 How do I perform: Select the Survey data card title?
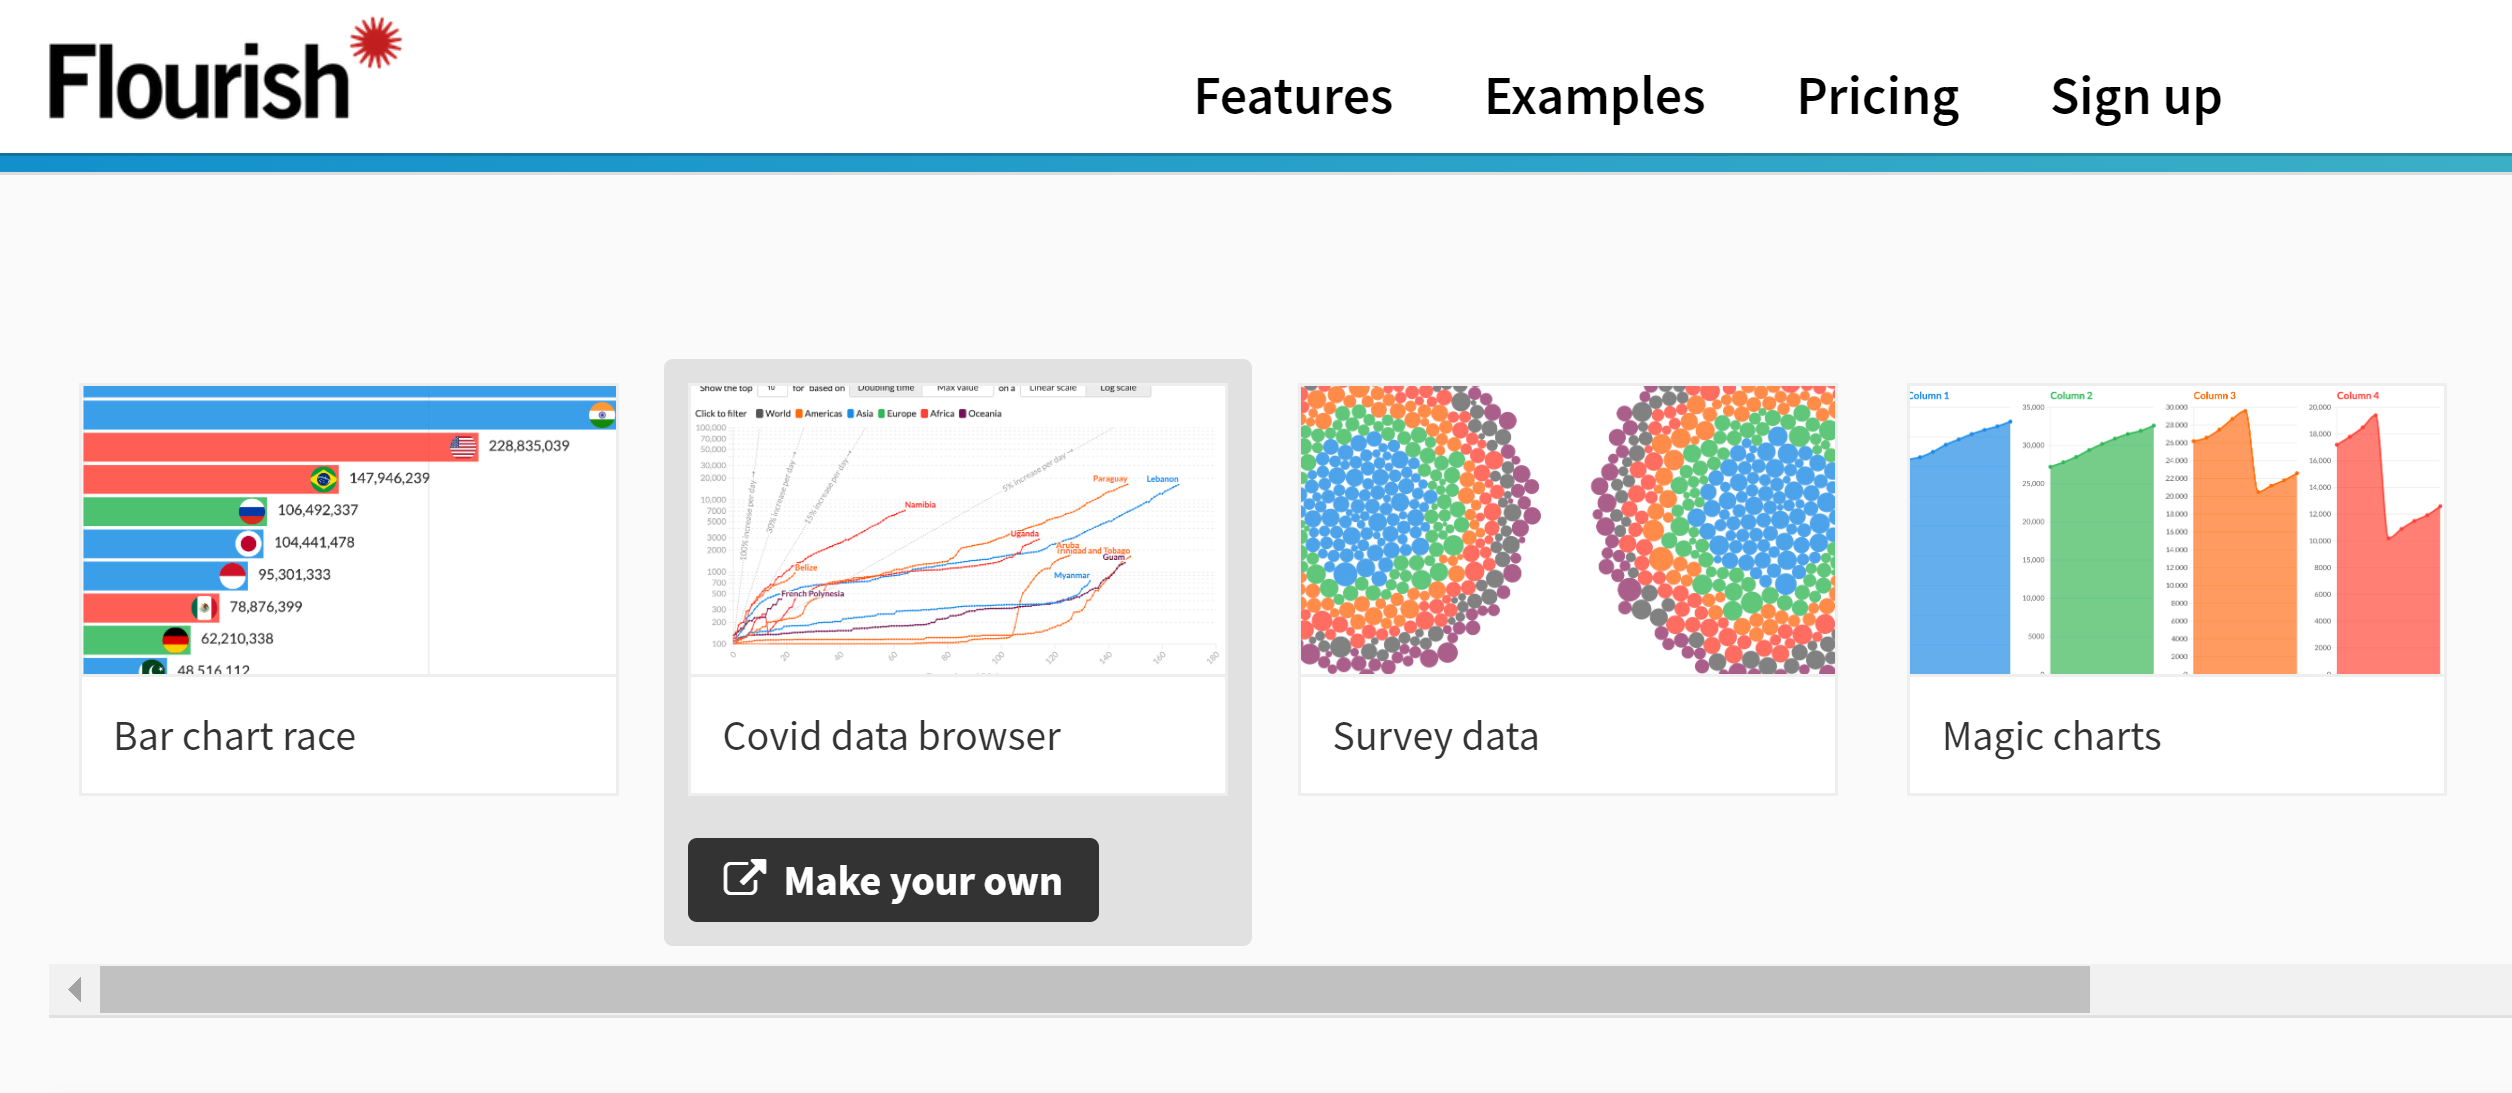[1435, 737]
